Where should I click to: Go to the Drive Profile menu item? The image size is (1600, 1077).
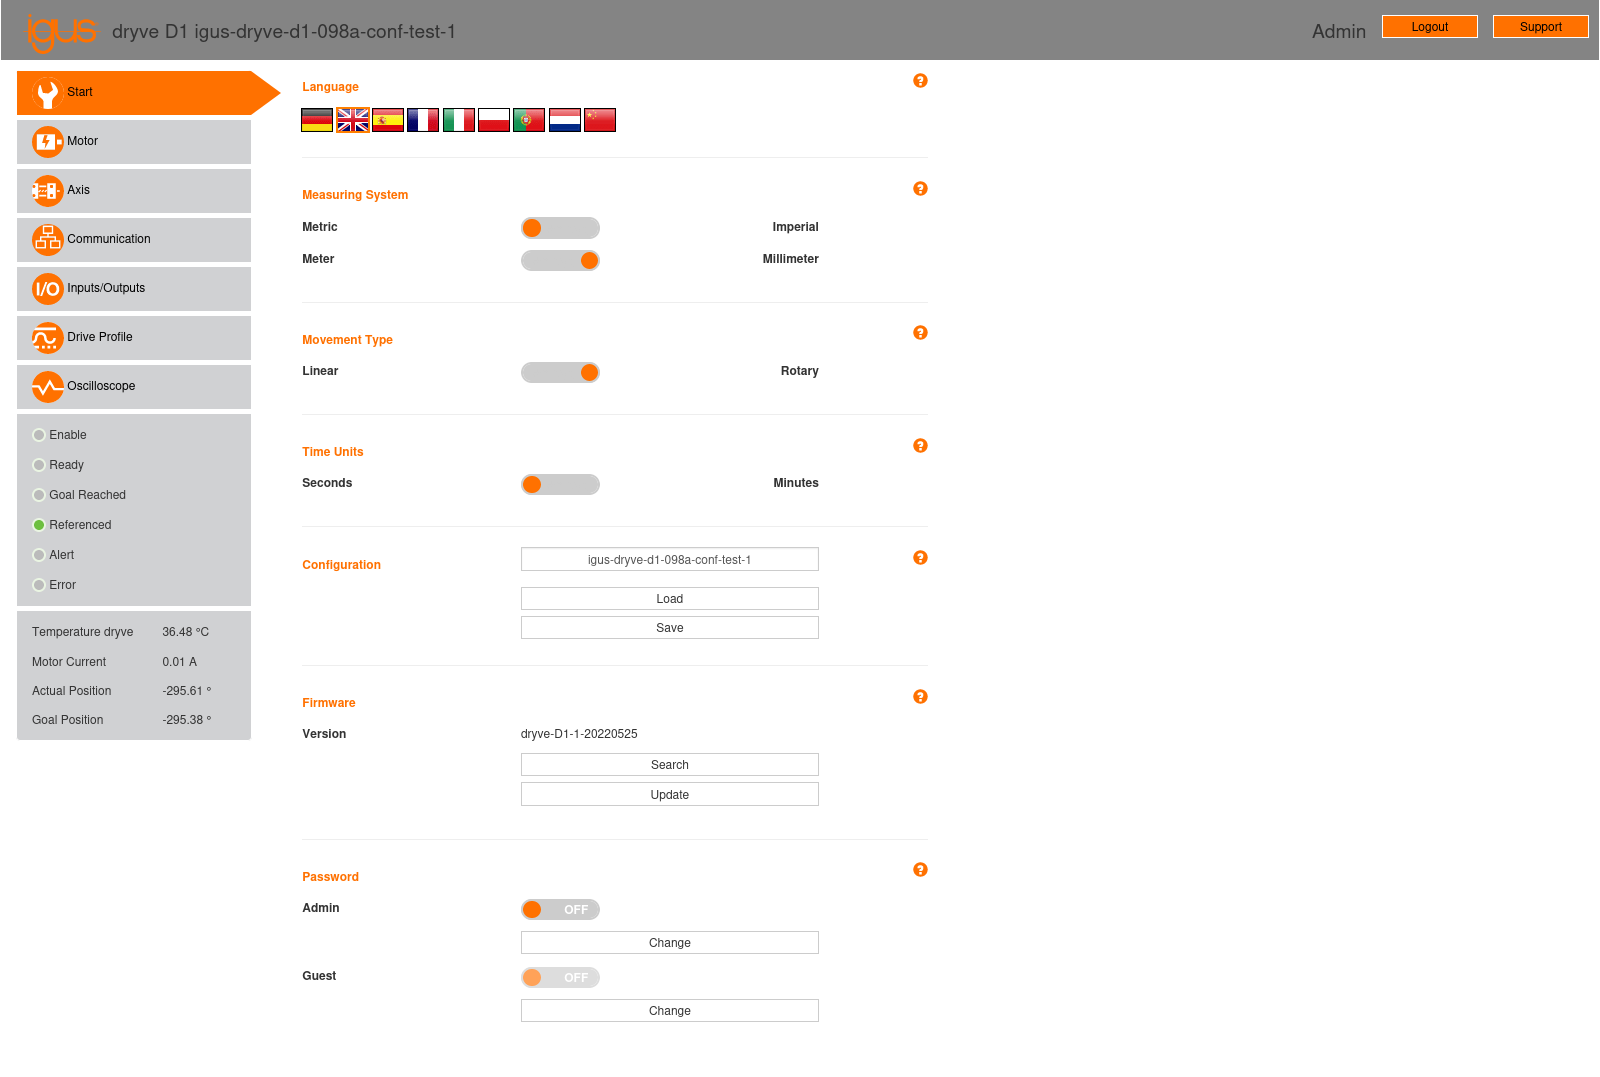click(x=134, y=338)
